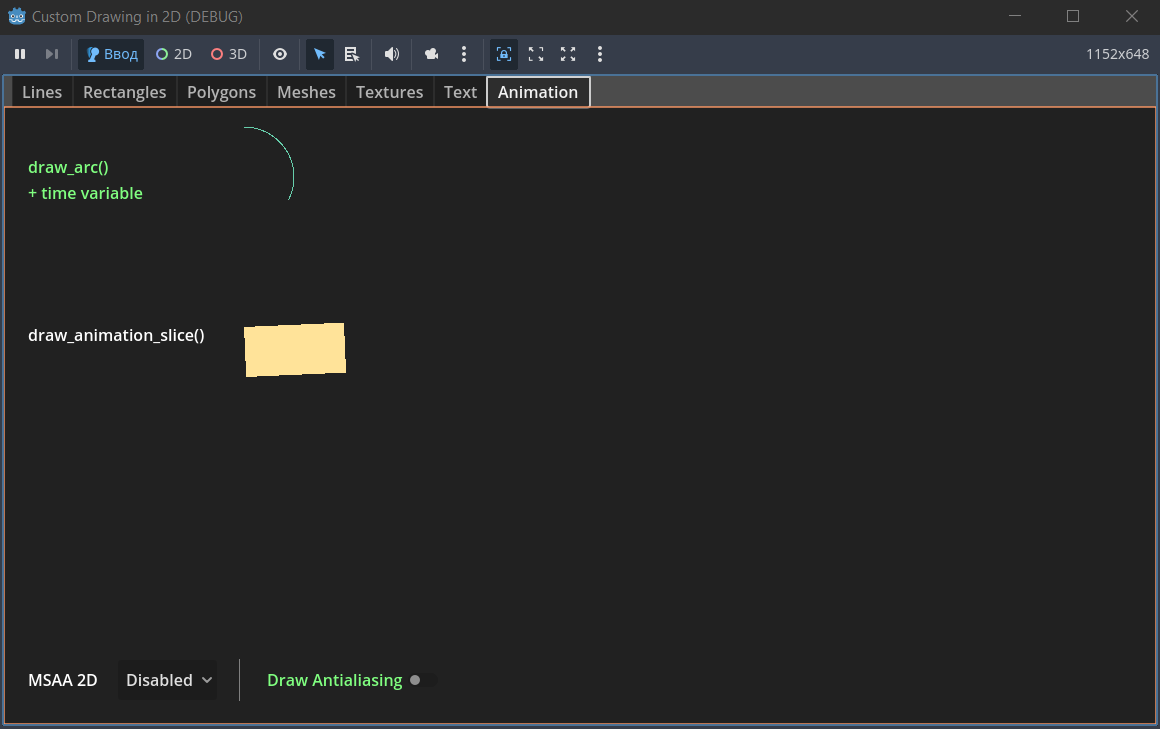Click the yellow animated rectangle
1160x729 pixels.
(x=294, y=350)
